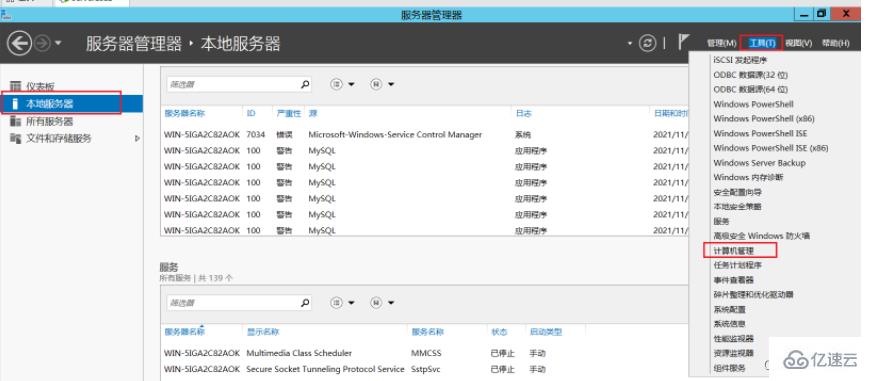Sort events by 日志 column header
Viewport: 869px width, 381px height.
coord(523,113)
